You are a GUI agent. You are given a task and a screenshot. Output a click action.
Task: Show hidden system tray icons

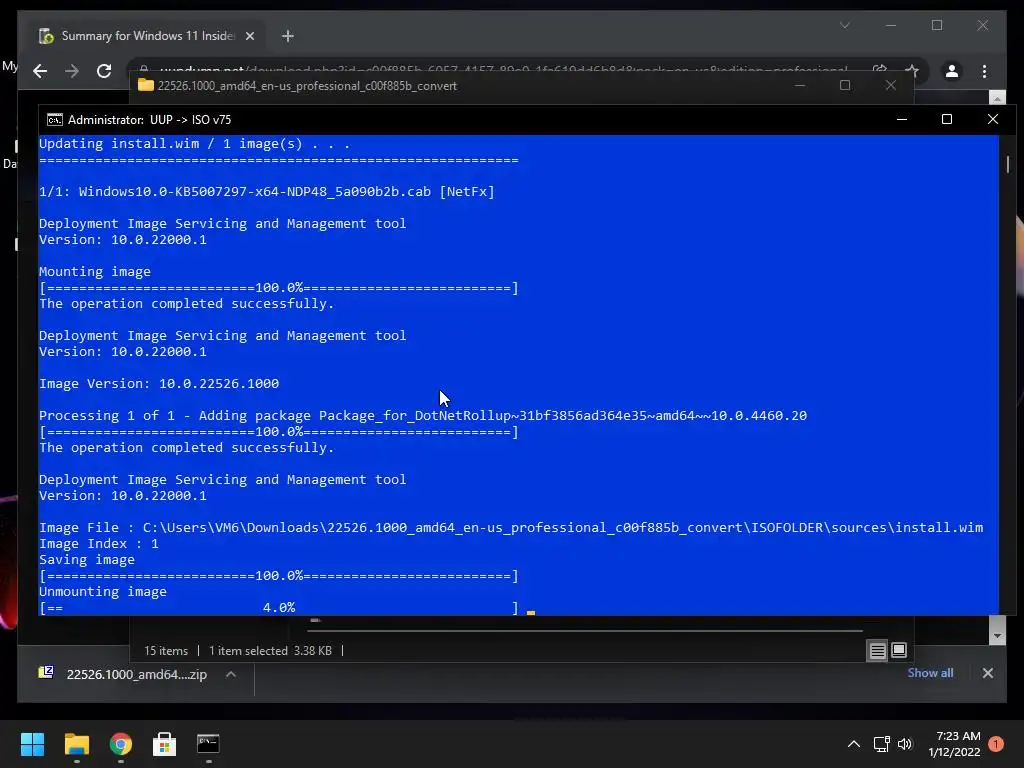pos(854,744)
